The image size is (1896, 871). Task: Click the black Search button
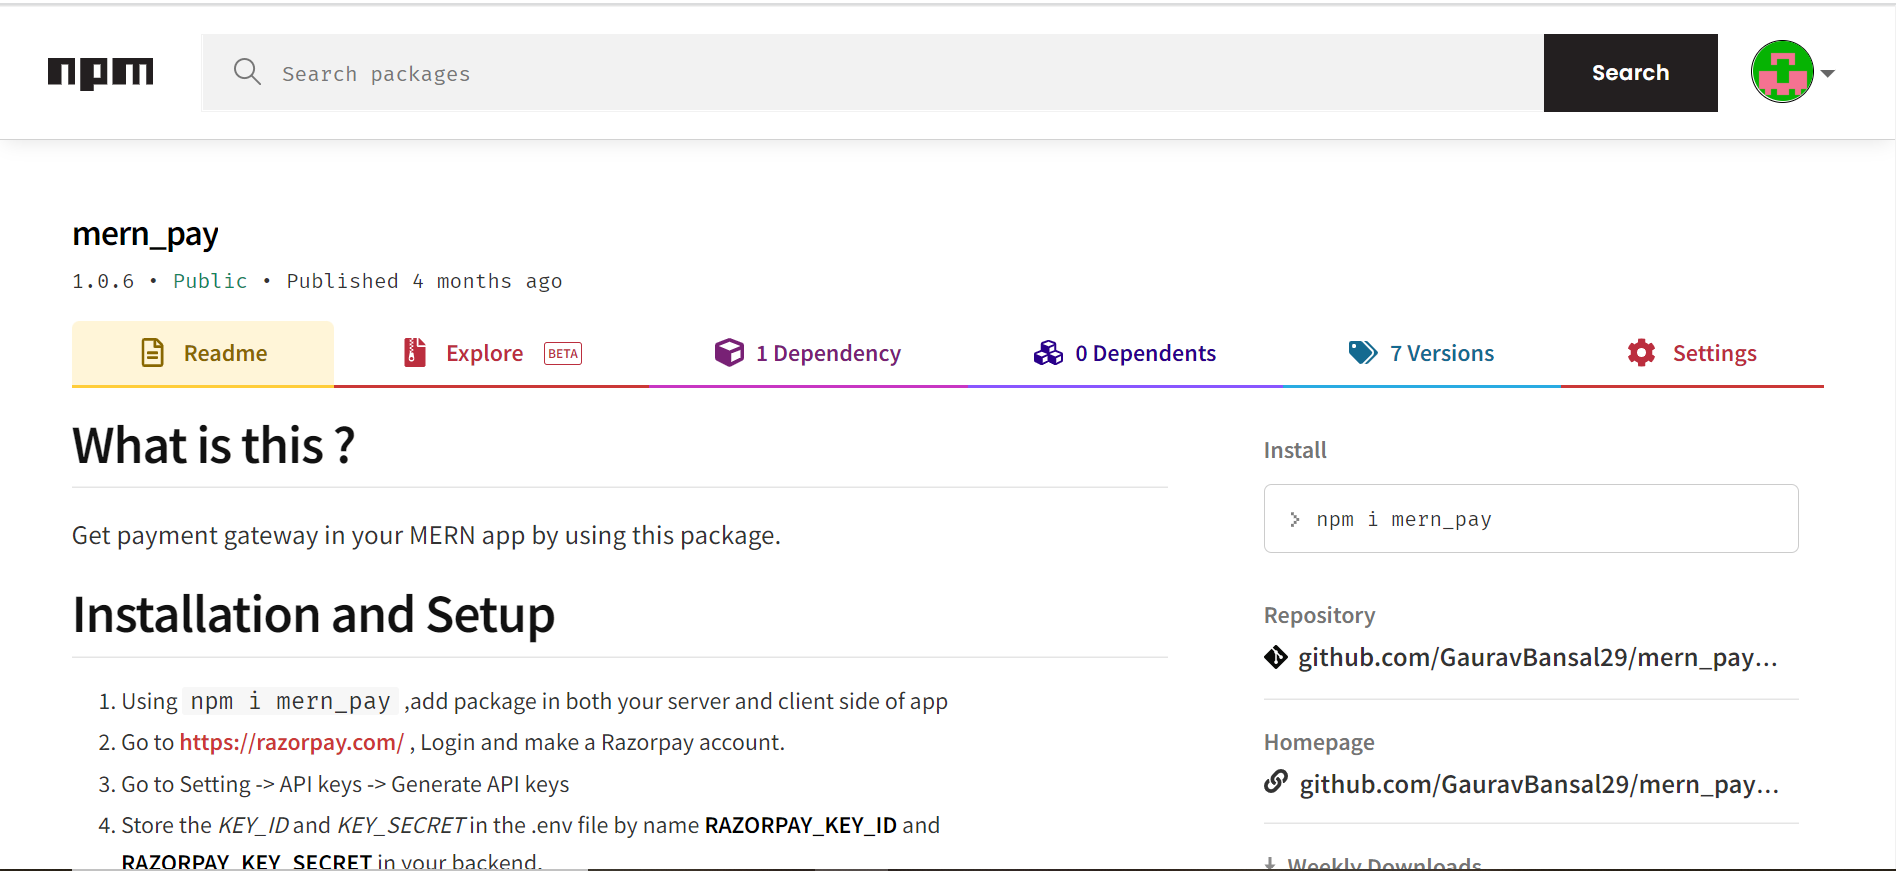click(x=1631, y=73)
